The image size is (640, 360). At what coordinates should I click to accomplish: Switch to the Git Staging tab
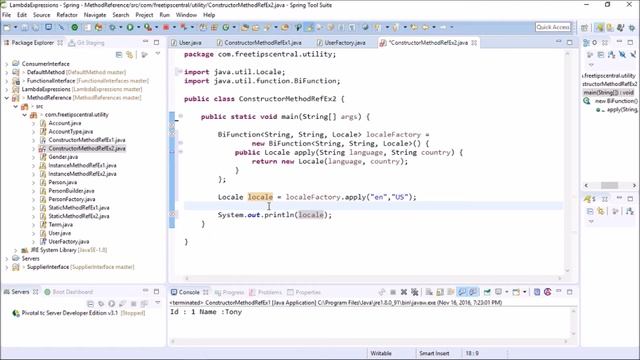pyautogui.click(x=87, y=42)
